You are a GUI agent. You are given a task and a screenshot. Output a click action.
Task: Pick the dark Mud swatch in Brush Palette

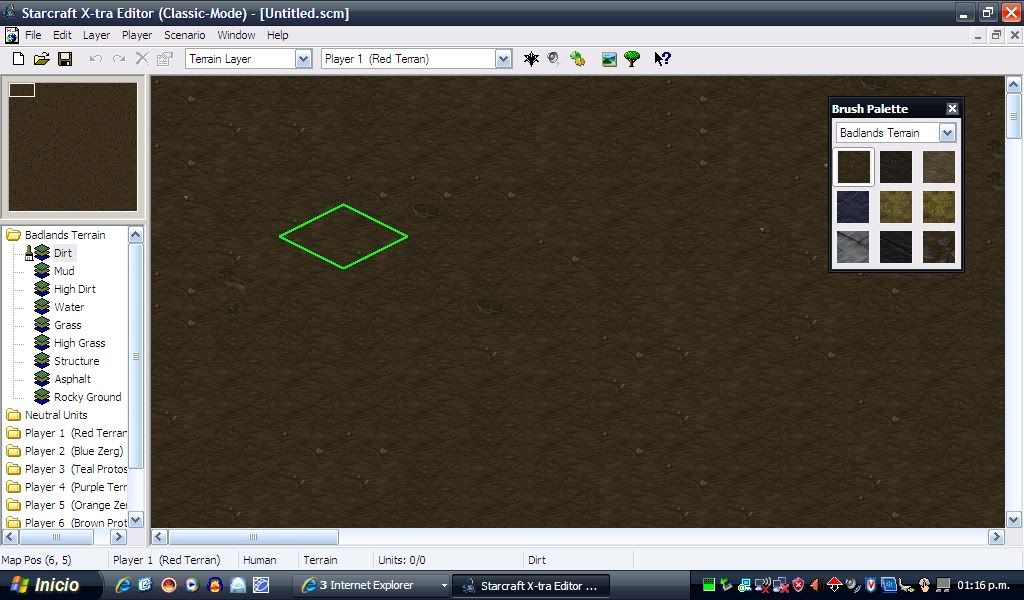point(896,167)
